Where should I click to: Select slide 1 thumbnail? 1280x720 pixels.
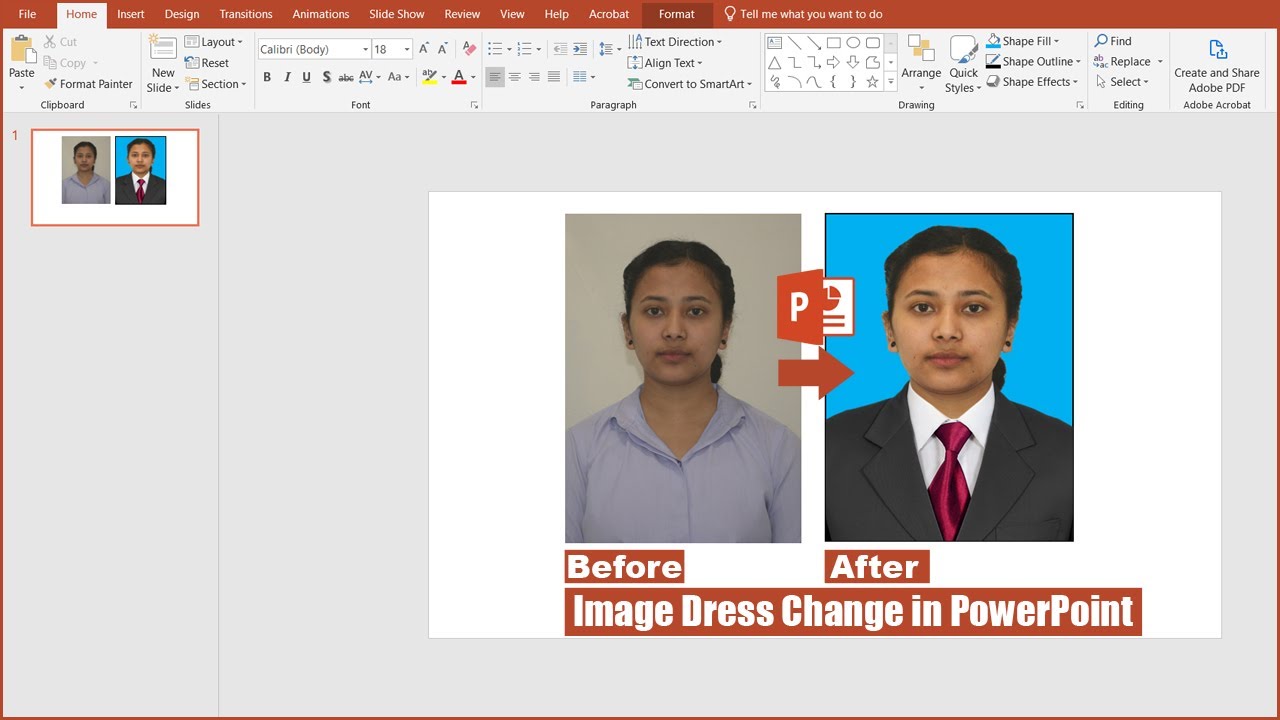point(115,177)
